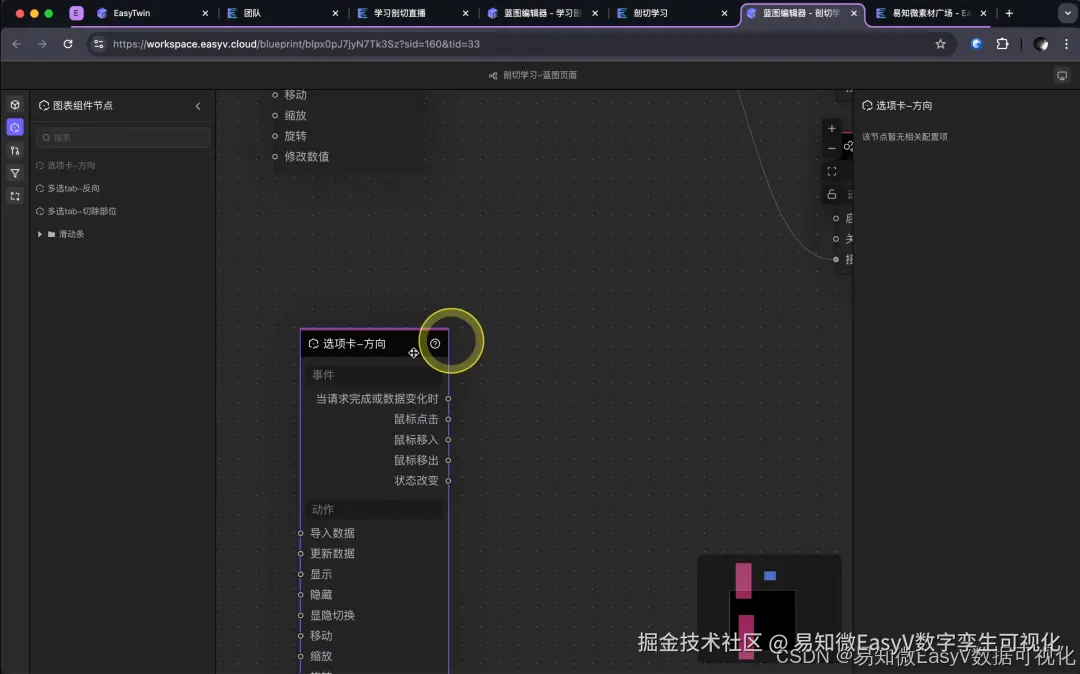The image size is (1080, 674).
Task: Expand the 滑动条 folder in node list
Action: [x=39, y=233]
